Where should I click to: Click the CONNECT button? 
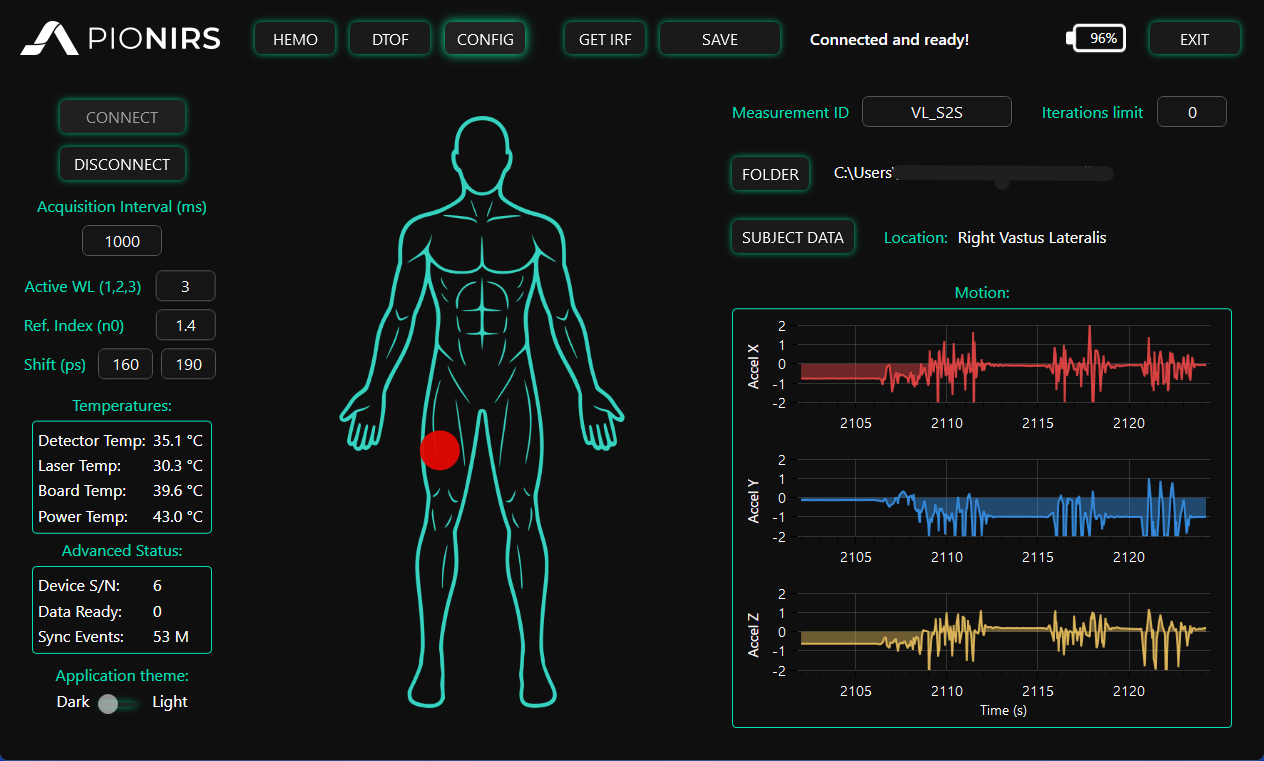122,117
